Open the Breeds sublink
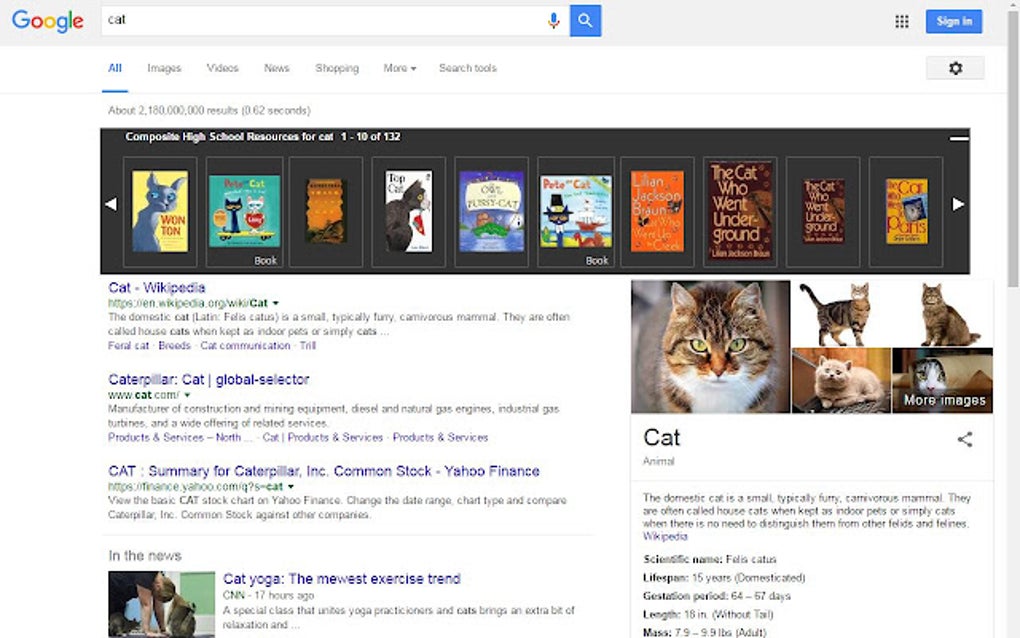The height and width of the screenshot is (638, 1020). (x=174, y=345)
